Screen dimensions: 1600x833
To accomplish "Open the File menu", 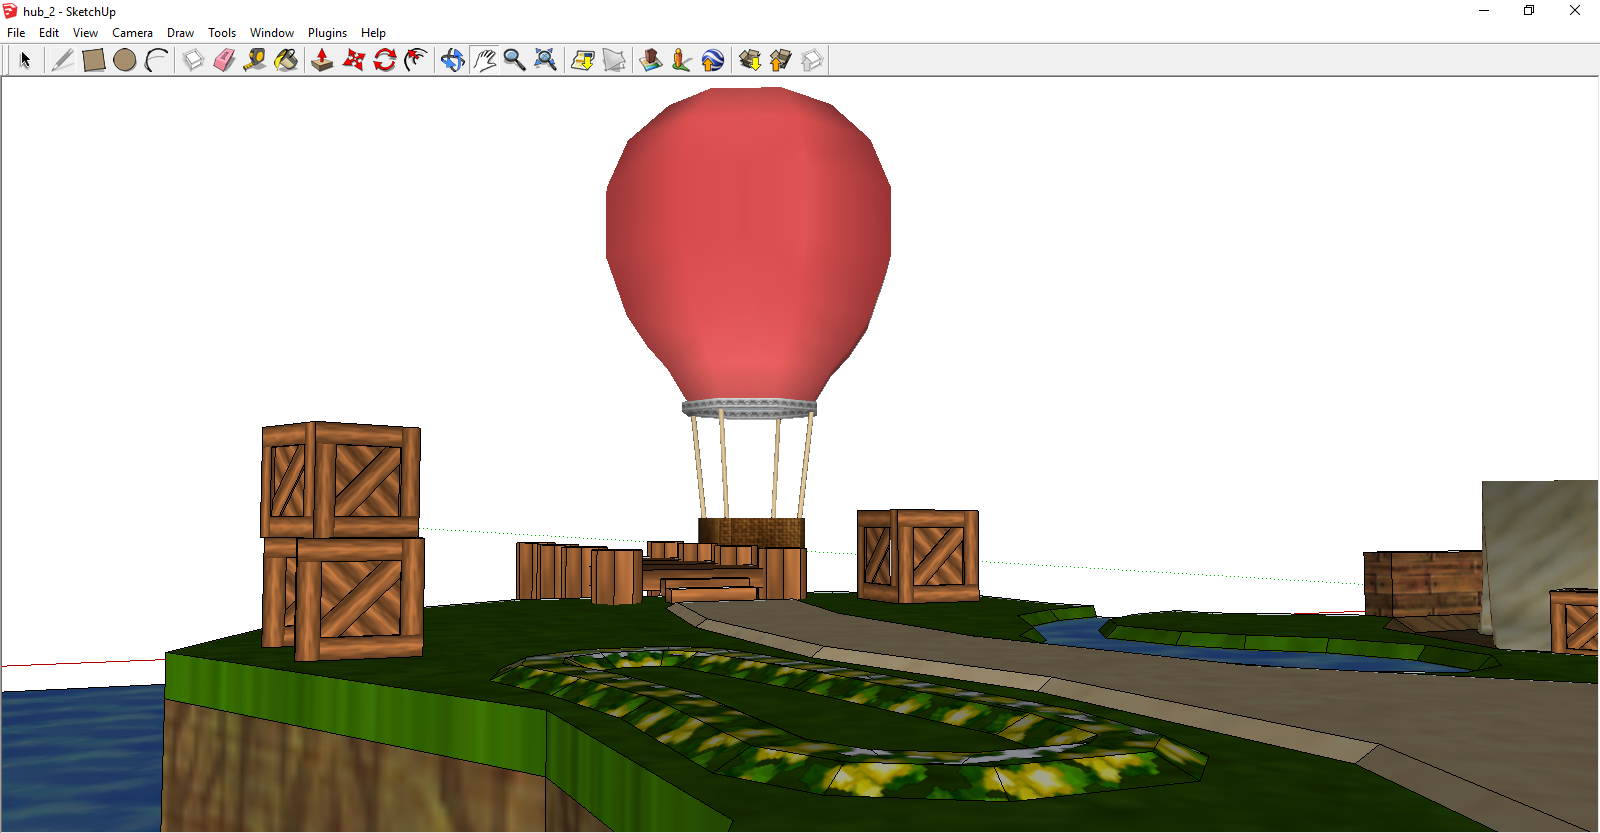I will coord(16,33).
